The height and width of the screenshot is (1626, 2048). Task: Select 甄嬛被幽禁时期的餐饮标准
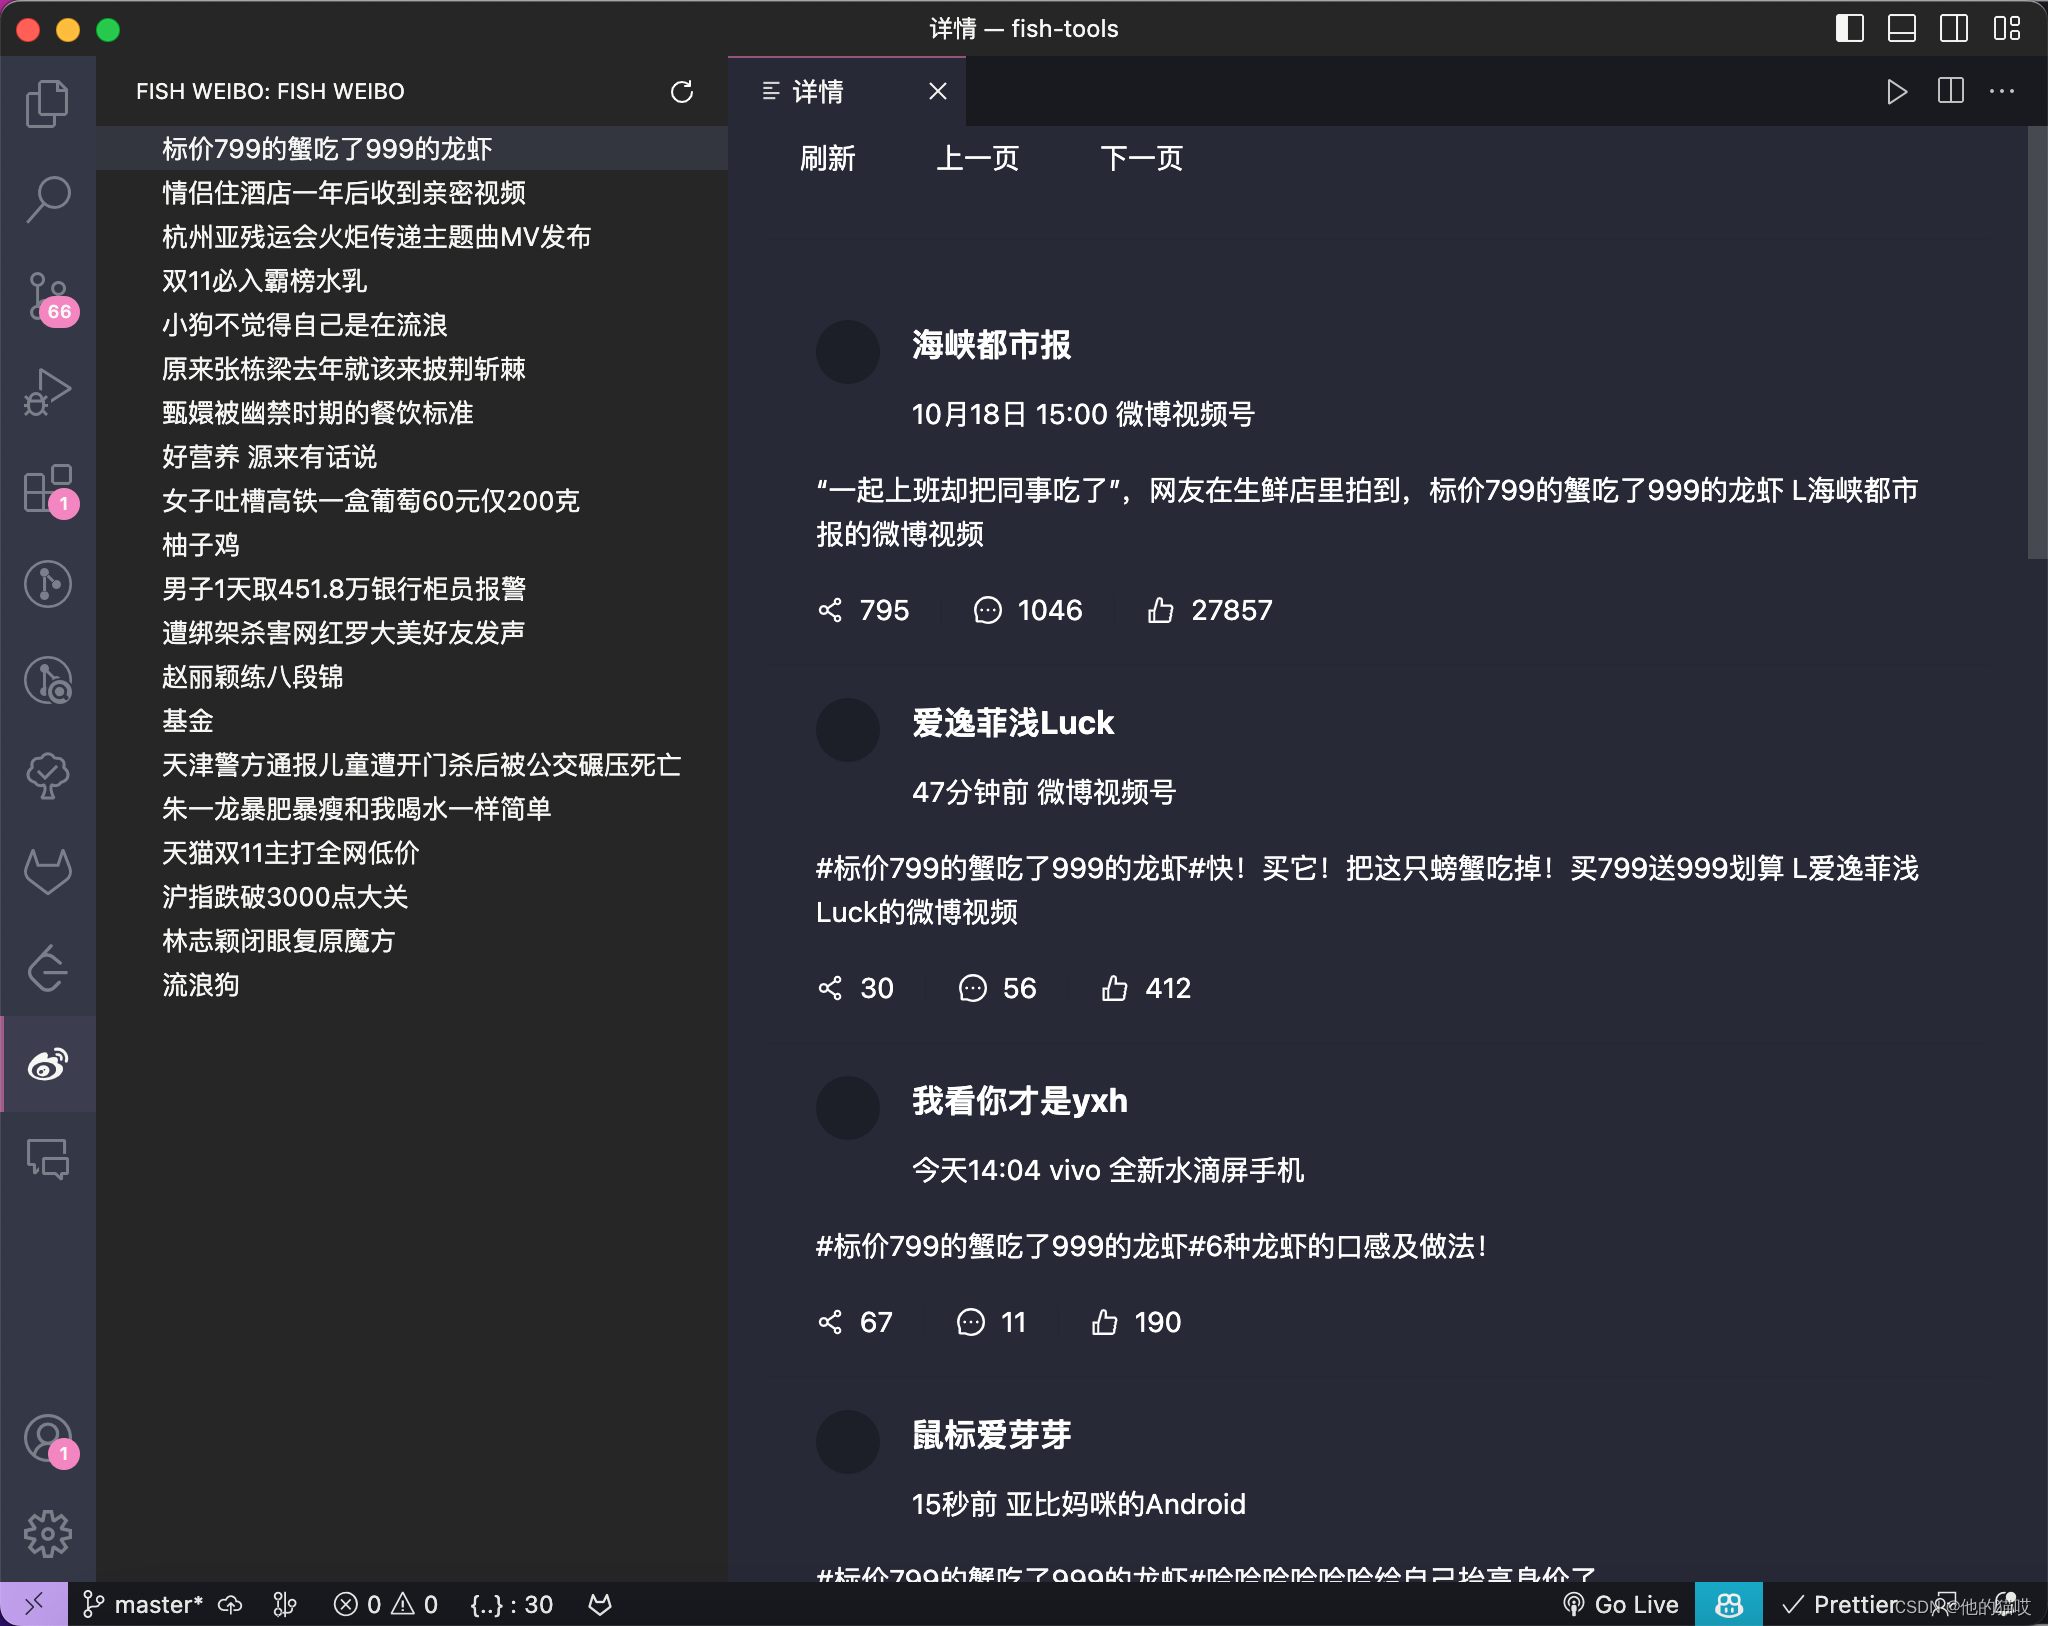pos(412,412)
